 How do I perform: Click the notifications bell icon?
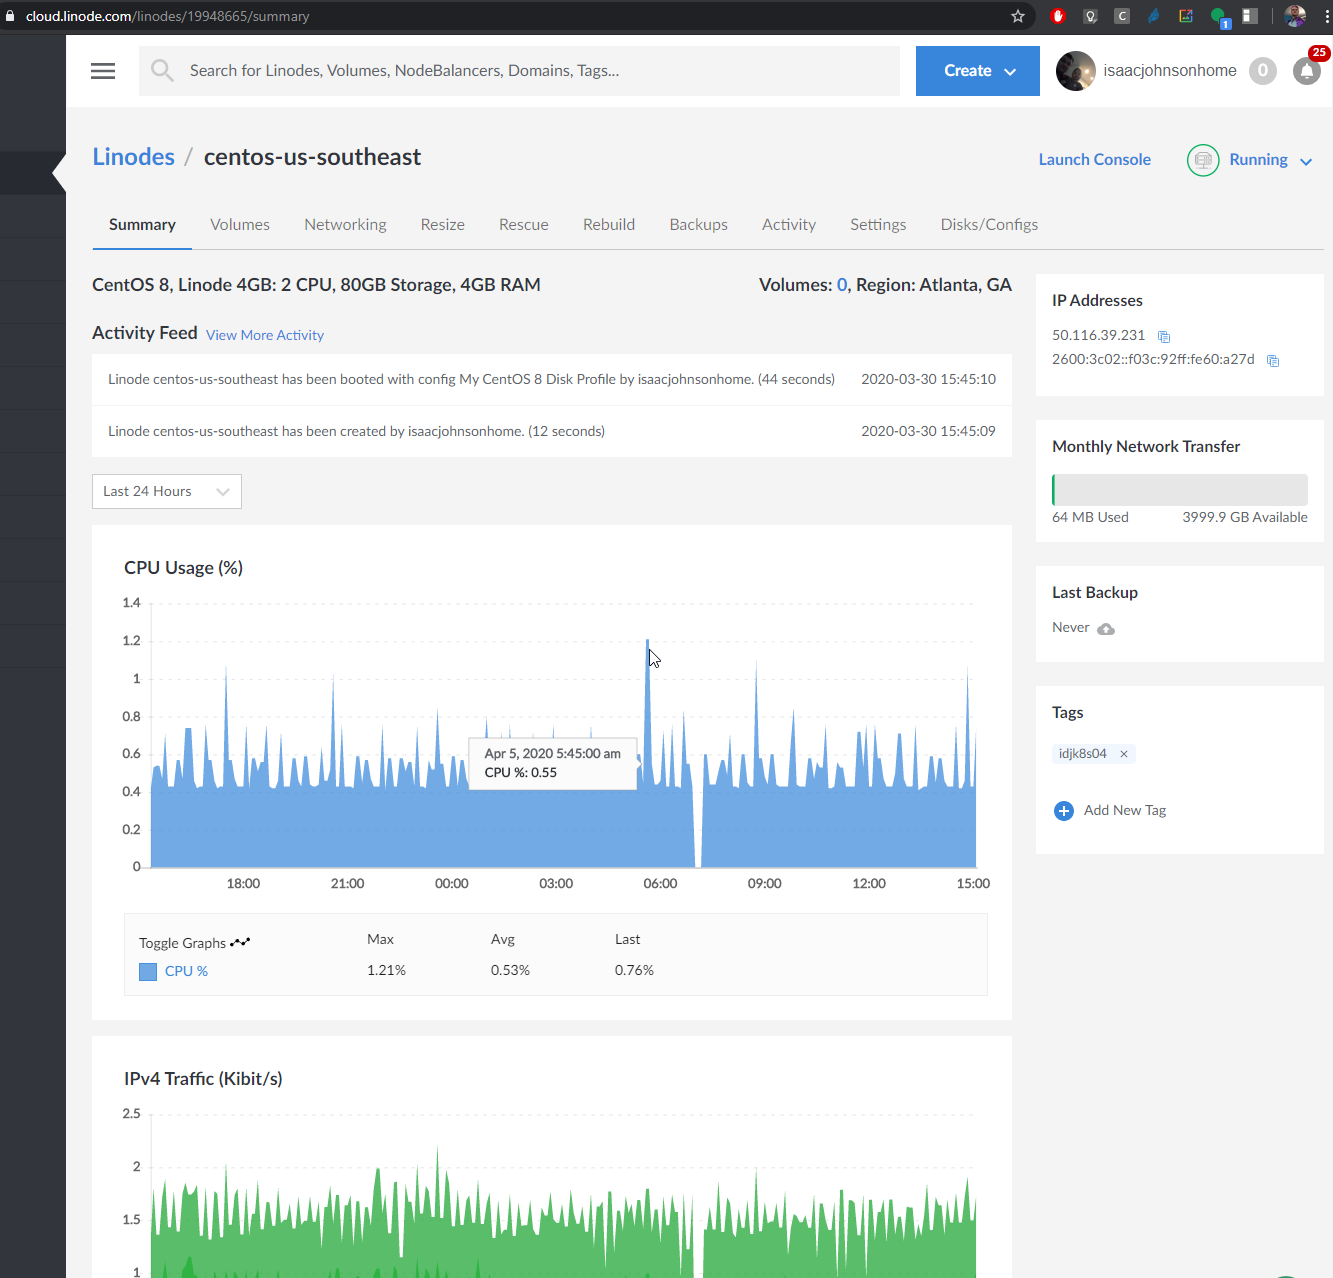pyautogui.click(x=1306, y=71)
